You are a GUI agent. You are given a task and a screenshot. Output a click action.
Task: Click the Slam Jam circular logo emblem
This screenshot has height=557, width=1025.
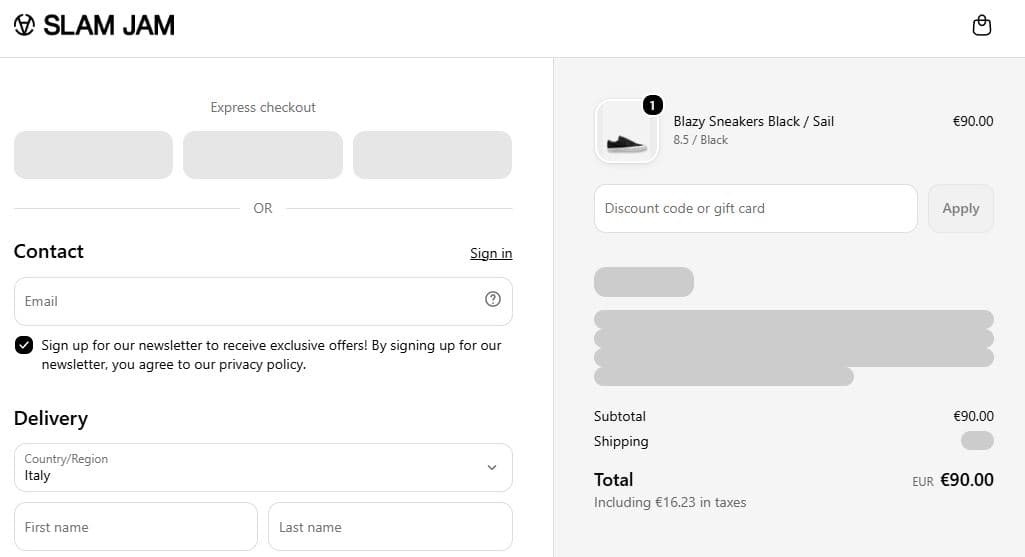tap(24, 25)
